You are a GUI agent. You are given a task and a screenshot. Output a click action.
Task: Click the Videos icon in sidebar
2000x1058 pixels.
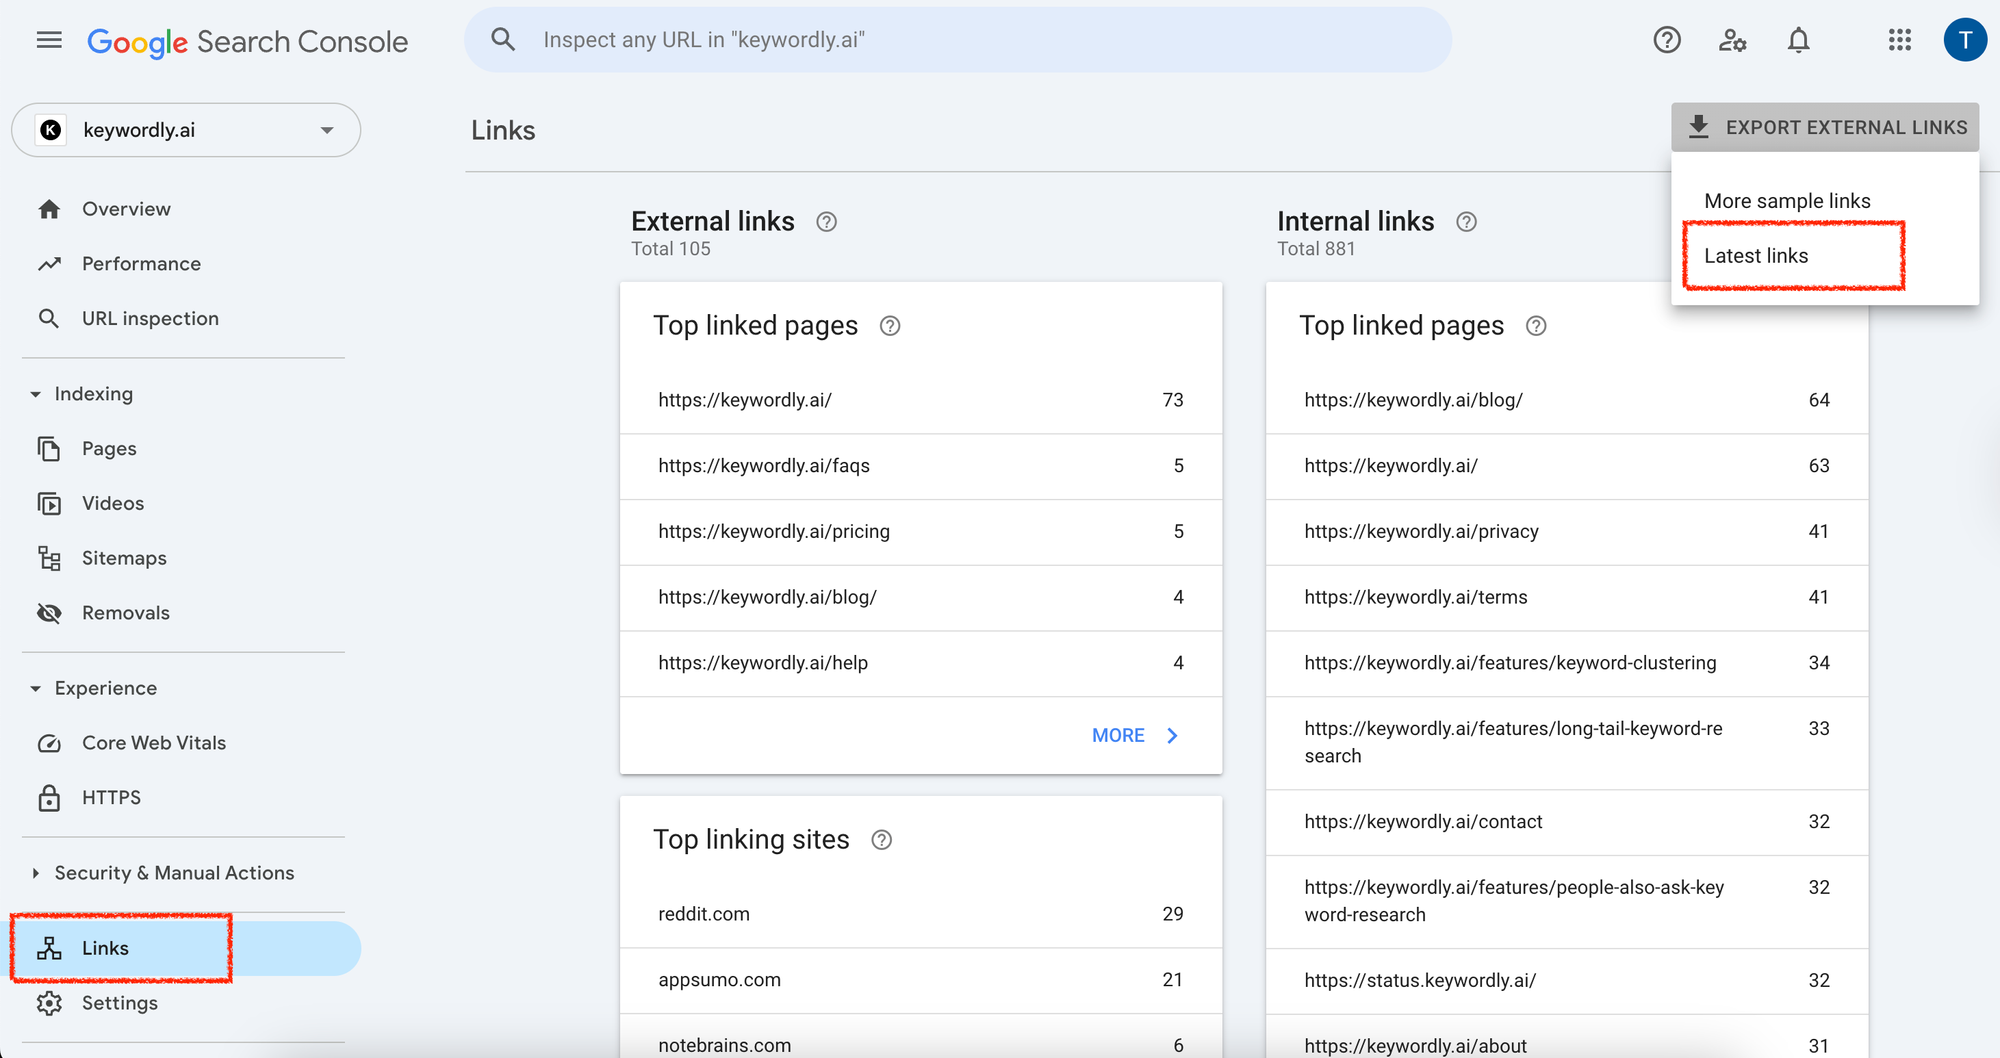[x=49, y=504]
